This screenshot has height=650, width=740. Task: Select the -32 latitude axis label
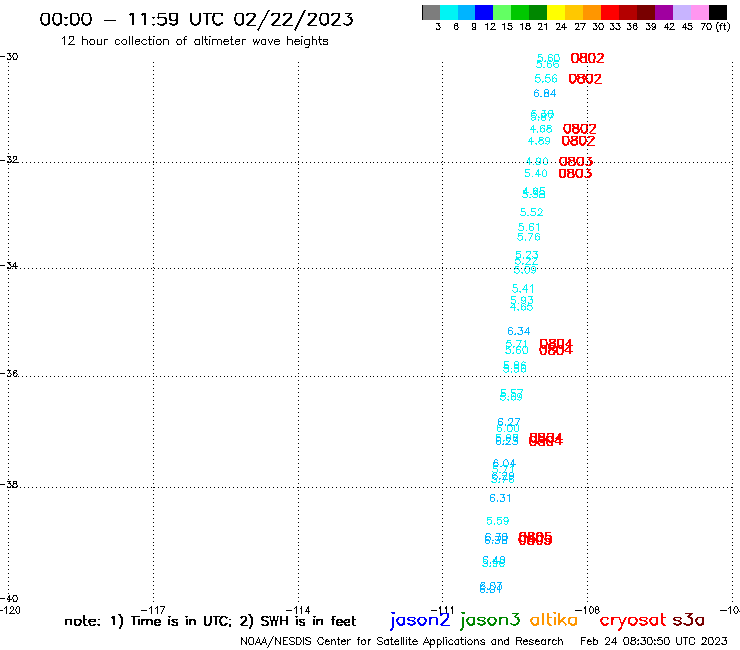coord(9,160)
